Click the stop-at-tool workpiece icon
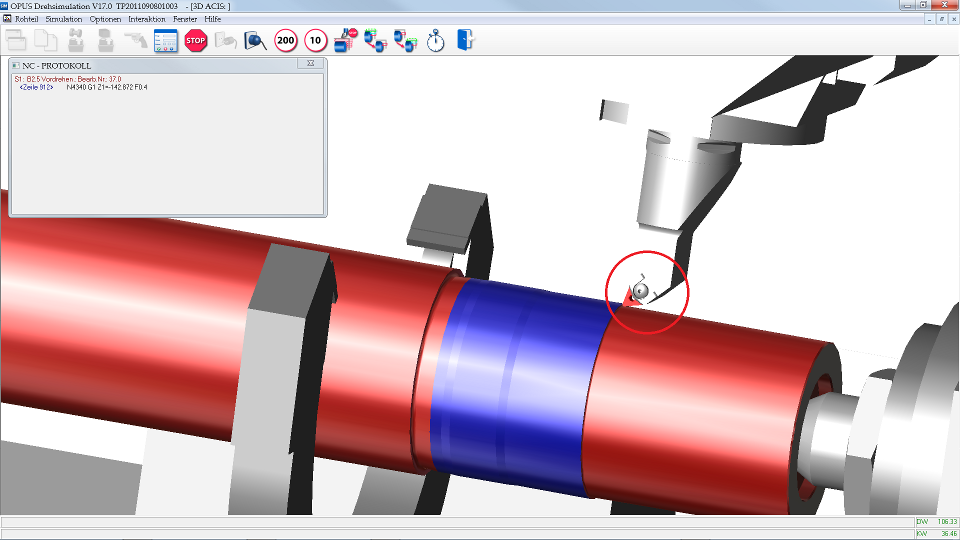The width and height of the screenshot is (960, 540). [x=345, y=41]
